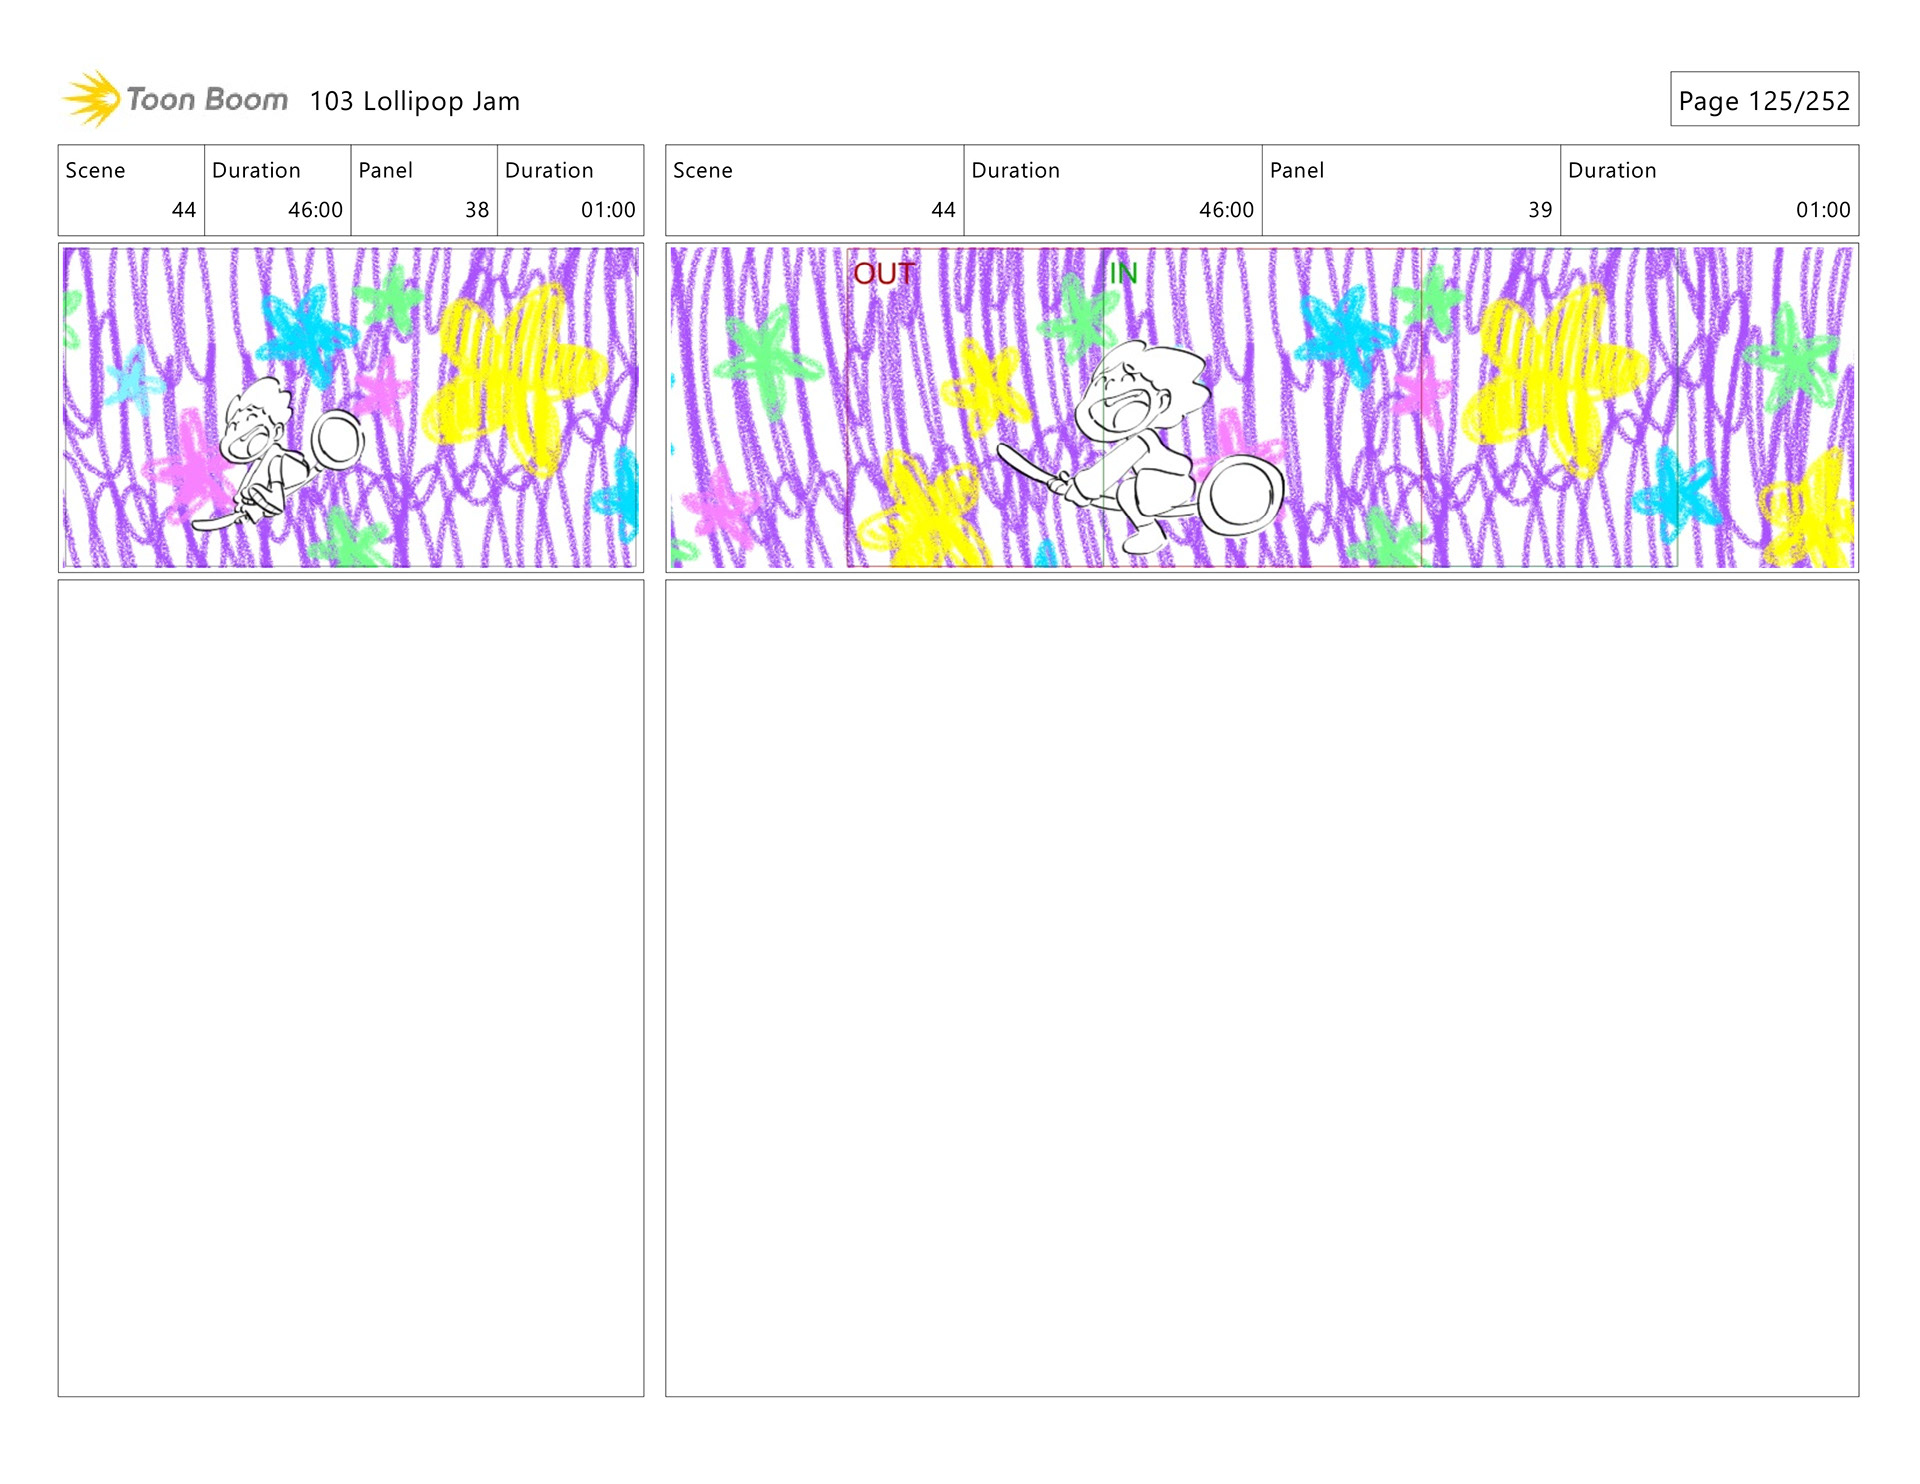Select the Panel 38 storyboard thumbnail

point(350,407)
